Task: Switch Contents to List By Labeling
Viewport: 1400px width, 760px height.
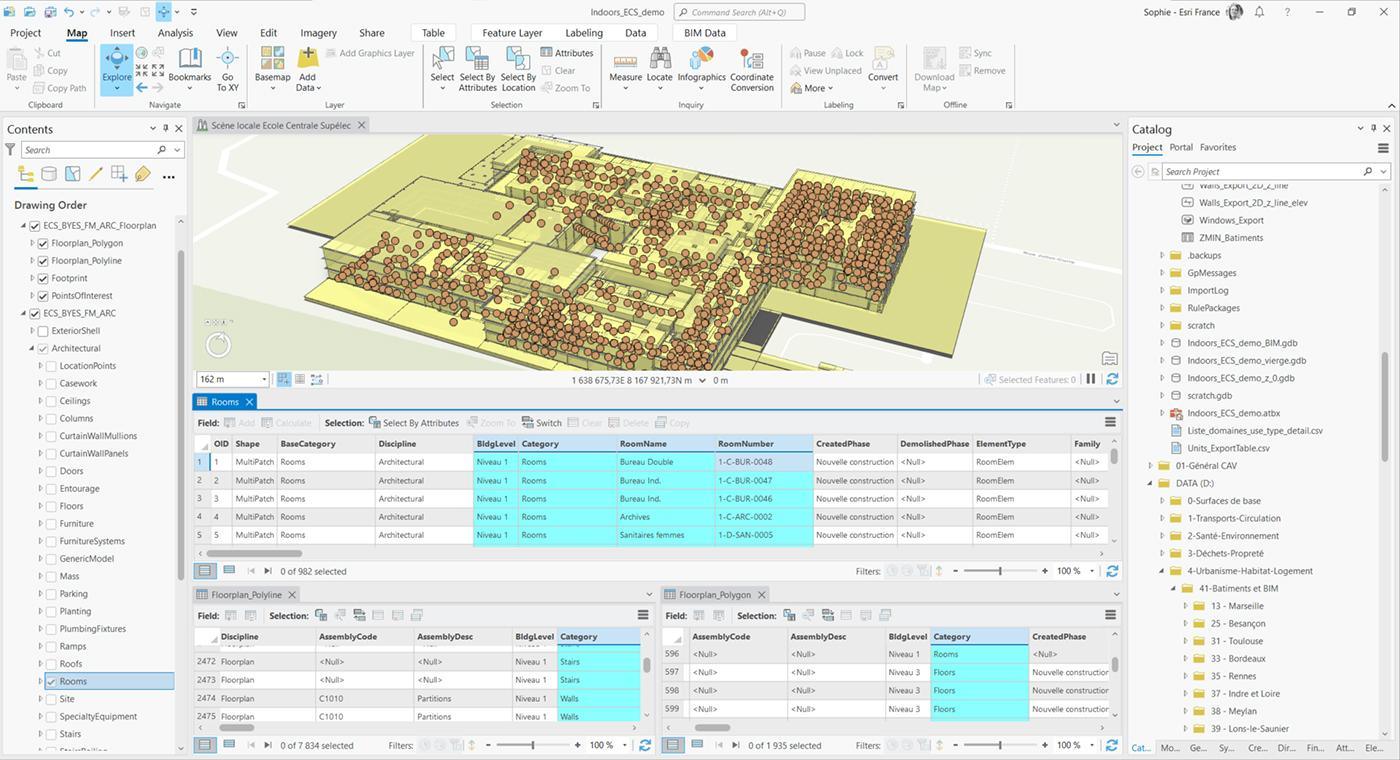Action: pyautogui.click(x=142, y=174)
